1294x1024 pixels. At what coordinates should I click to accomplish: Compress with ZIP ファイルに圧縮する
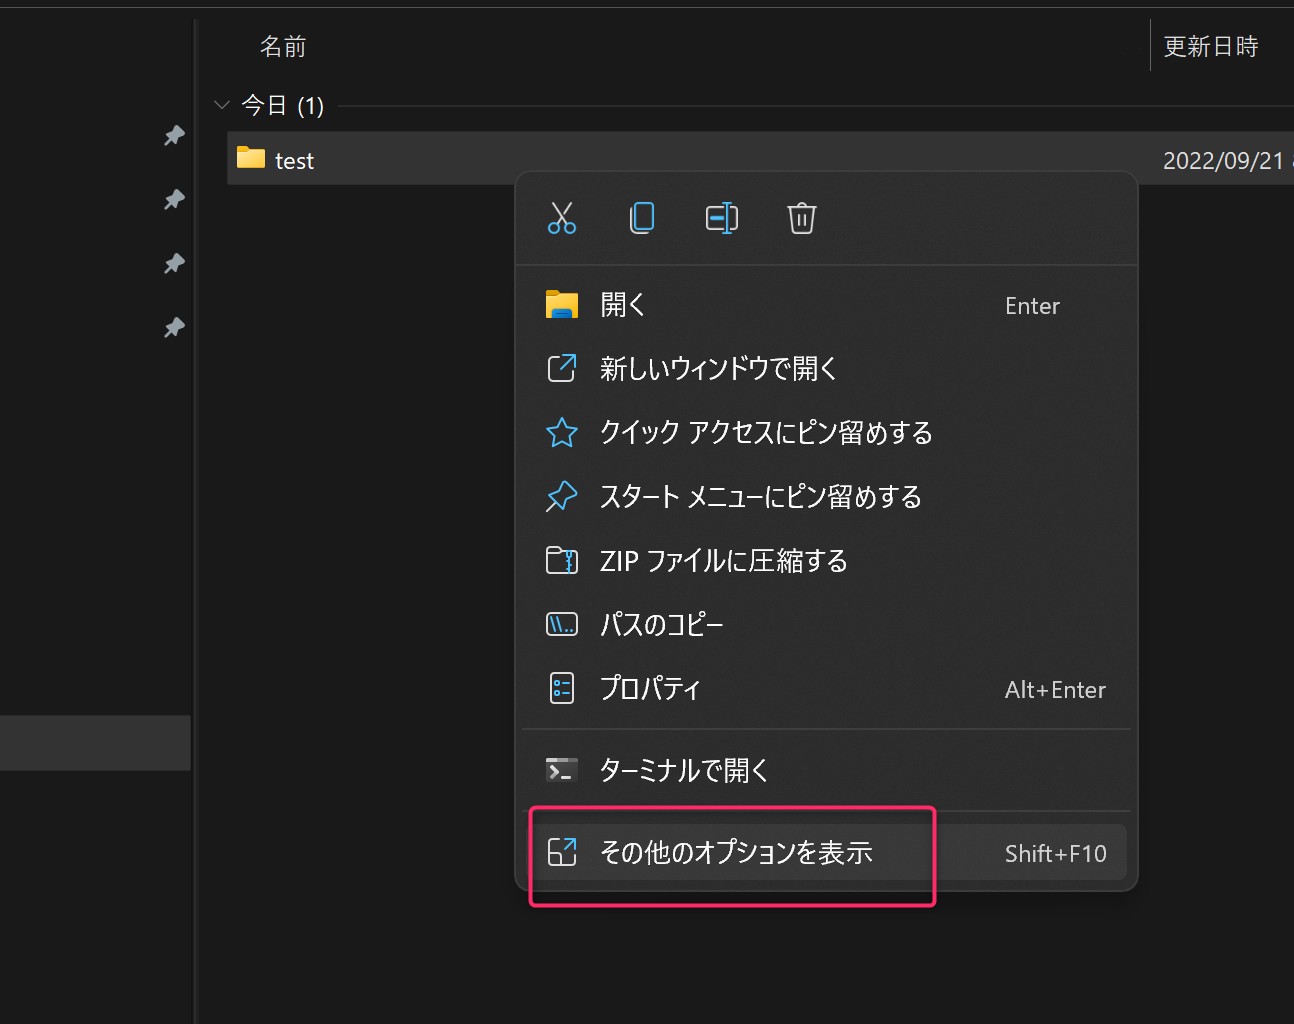point(723,561)
